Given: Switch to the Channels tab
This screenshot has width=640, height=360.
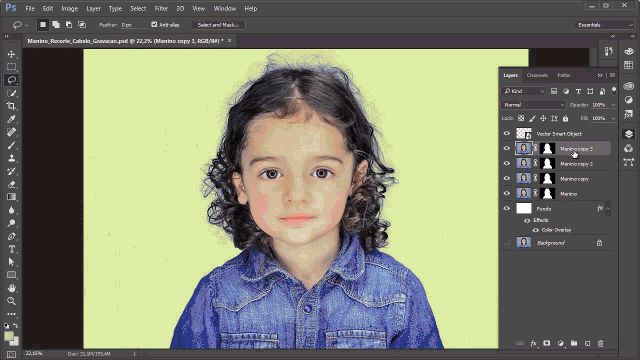Looking at the screenshot, I should point(537,75).
